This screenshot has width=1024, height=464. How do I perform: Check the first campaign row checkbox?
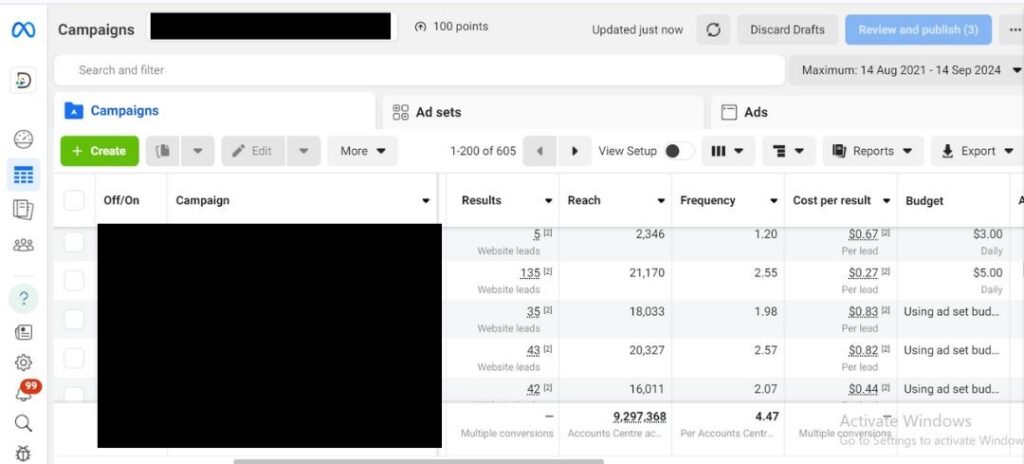(74, 241)
